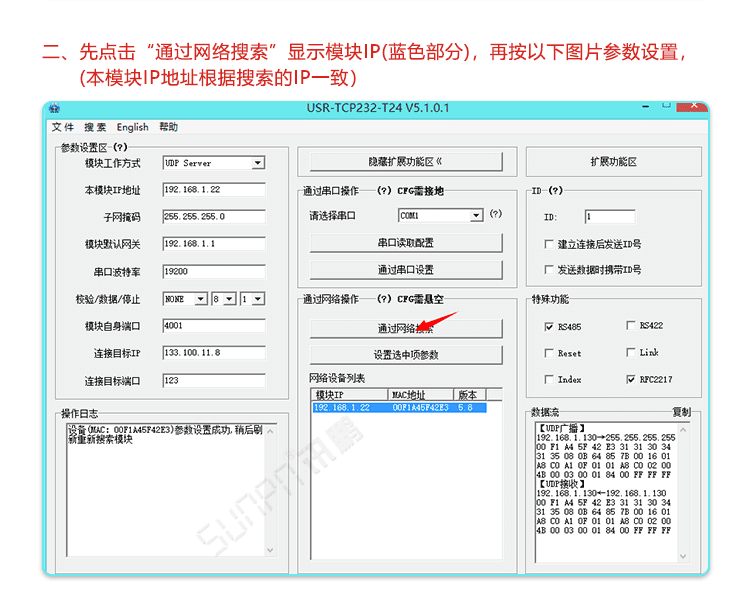This screenshot has height=594, width=750.
Task: Click the (?) beside 参数设置区
Action: (x=120, y=147)
